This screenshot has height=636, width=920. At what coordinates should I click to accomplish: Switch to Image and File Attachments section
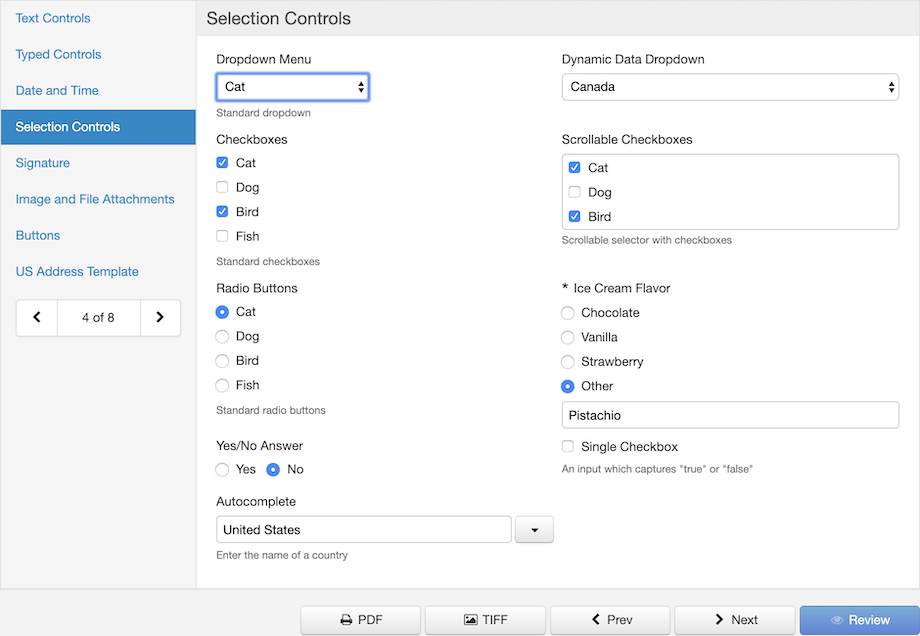point(95,199)
